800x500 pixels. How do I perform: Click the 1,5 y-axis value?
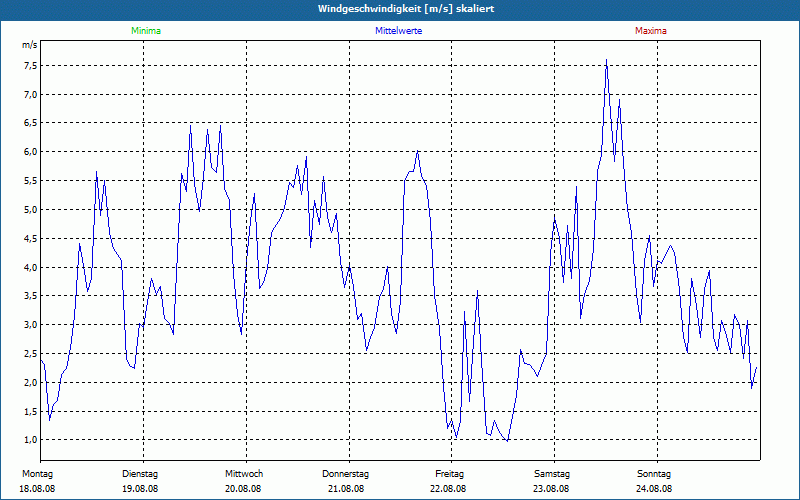pyautogui.click(x=29, y=411)
